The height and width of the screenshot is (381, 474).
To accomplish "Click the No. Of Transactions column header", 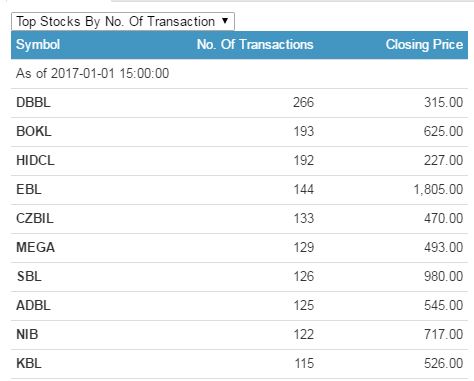I will pos(255,44).
